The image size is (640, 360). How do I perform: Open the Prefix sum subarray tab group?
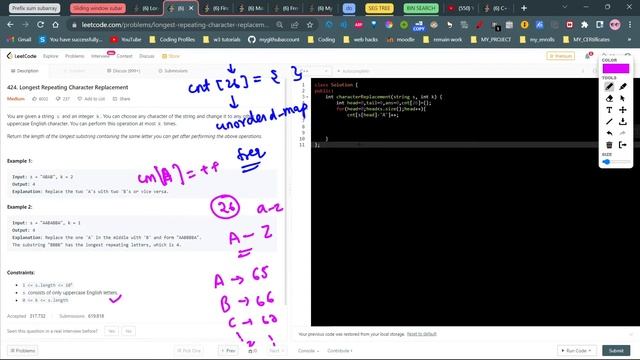[34, 8]
